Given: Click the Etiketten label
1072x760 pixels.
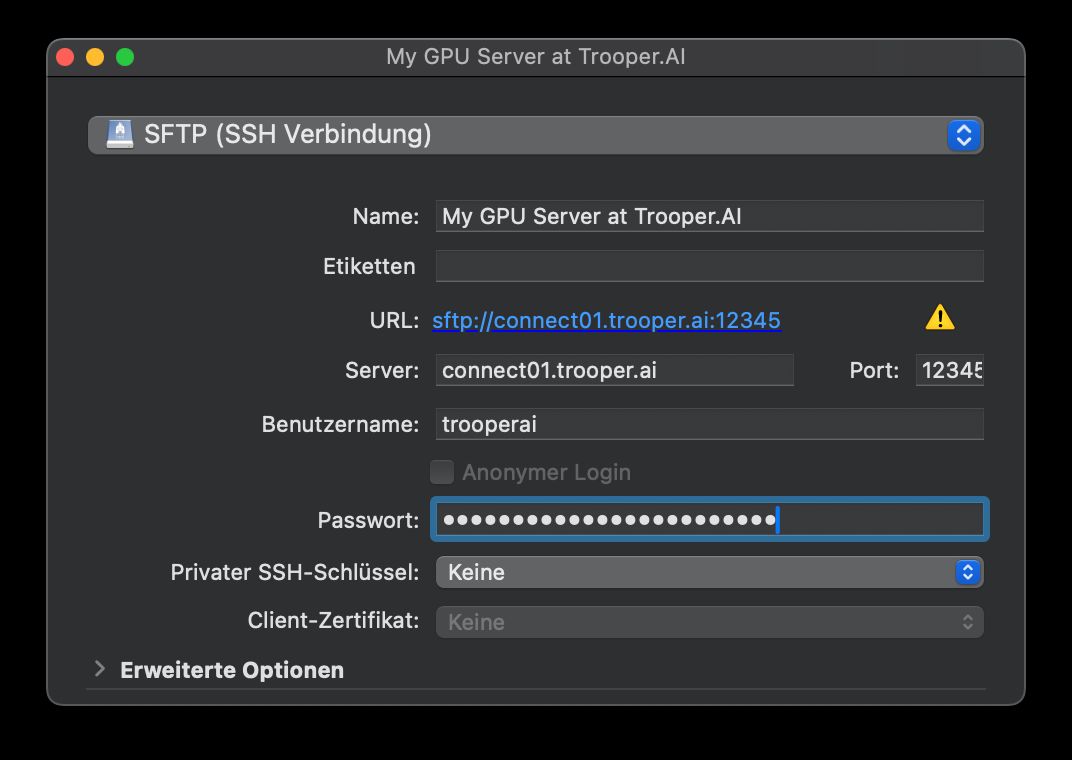Looking at the screenshot, I should (x=369, y=266).
